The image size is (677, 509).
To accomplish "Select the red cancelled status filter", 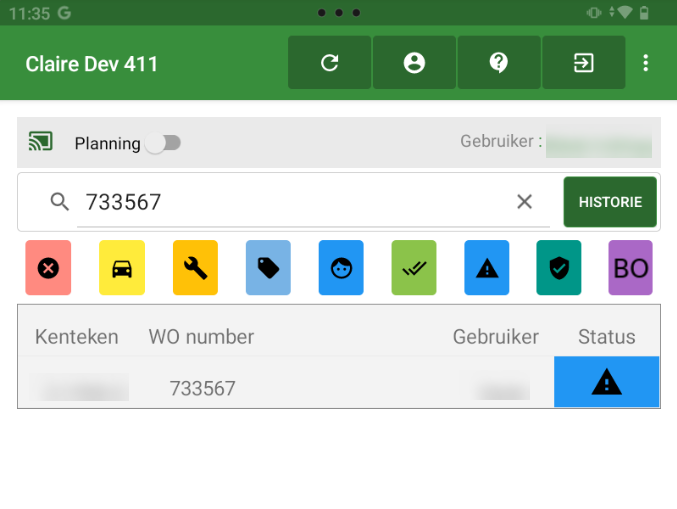I will (48, 268).
